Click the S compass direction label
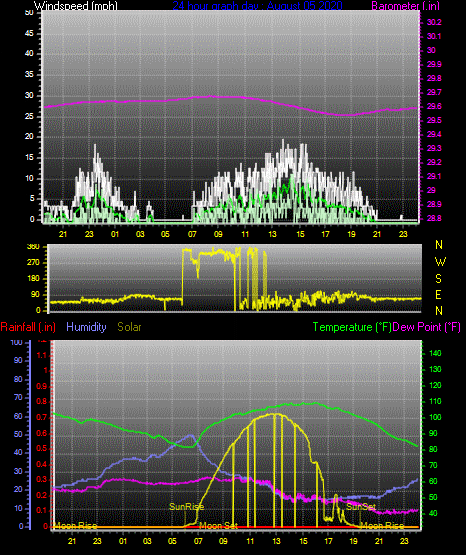Screen dimensions: 466x555 [438, 279]
